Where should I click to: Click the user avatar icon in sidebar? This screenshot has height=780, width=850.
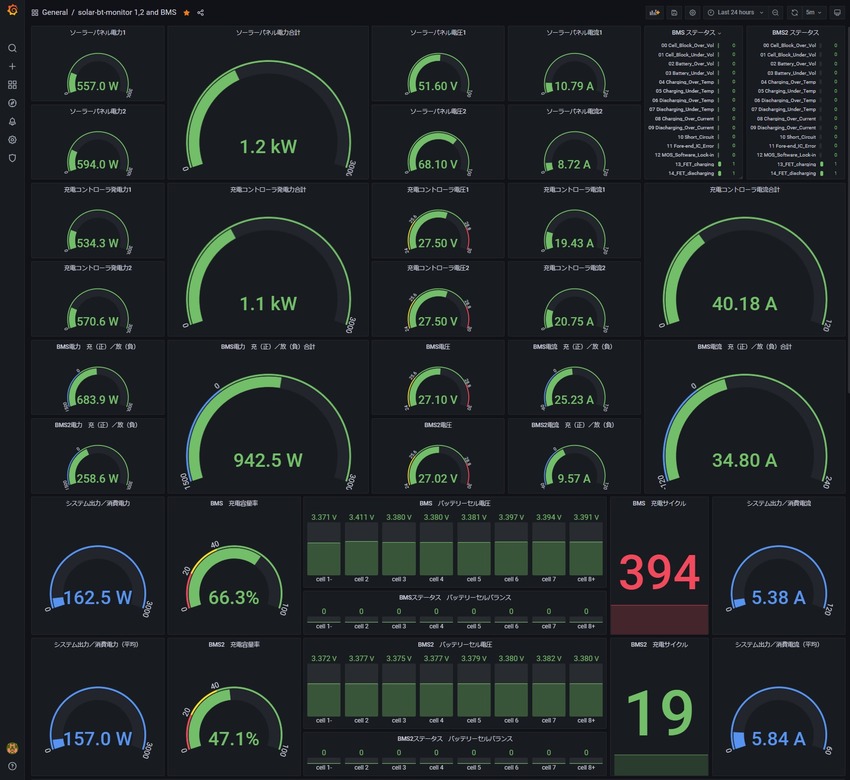coord(12,749)
